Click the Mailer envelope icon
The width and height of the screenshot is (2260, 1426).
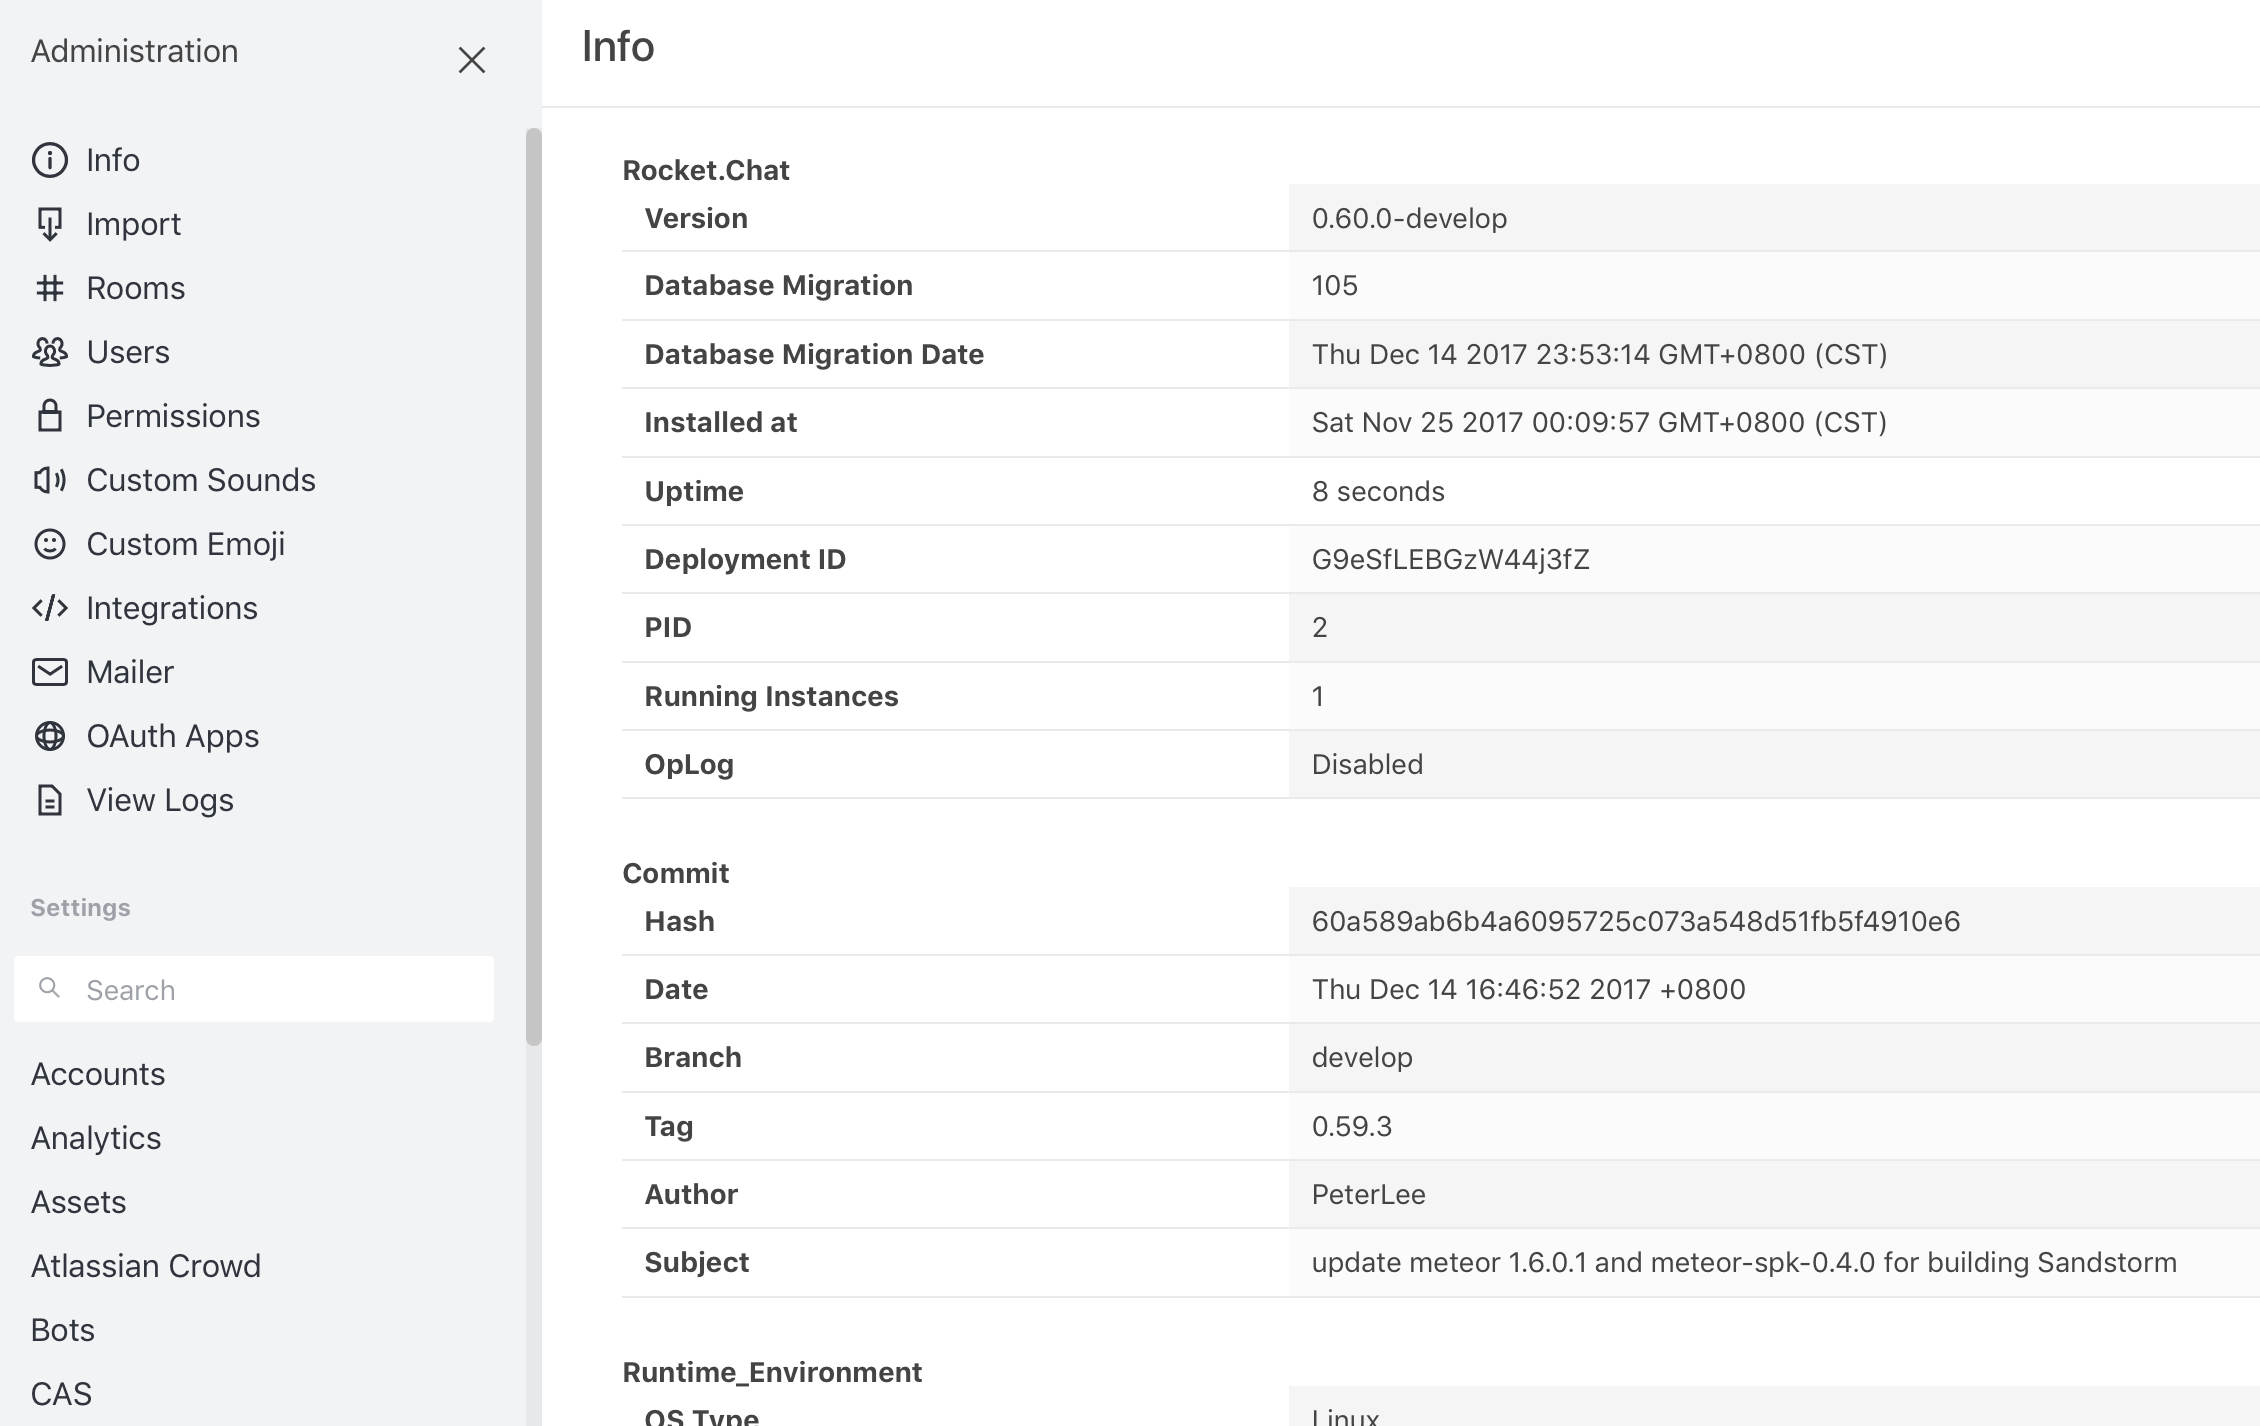pyautogui.click(x=49, y=672)
